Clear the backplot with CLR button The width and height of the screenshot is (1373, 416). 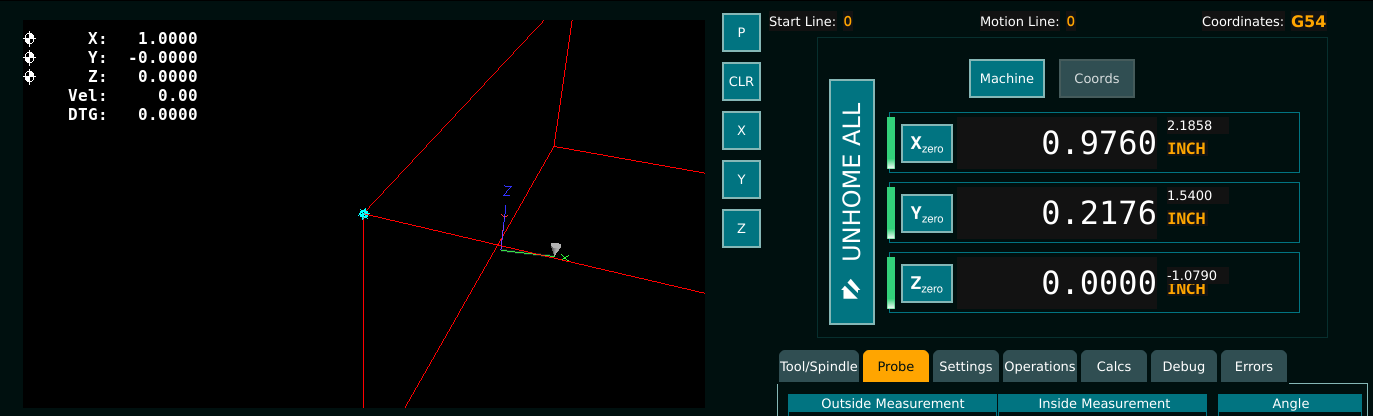point(741,81)
